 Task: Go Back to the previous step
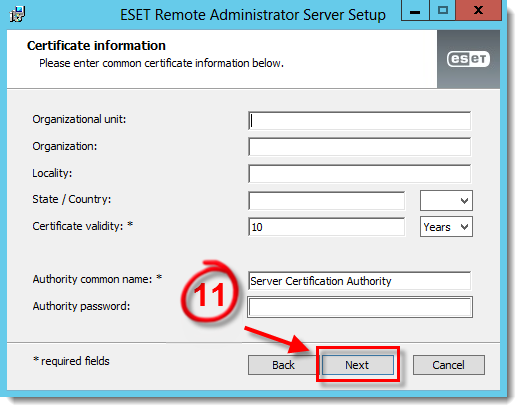pyautogui.click(x=283, y=365)
